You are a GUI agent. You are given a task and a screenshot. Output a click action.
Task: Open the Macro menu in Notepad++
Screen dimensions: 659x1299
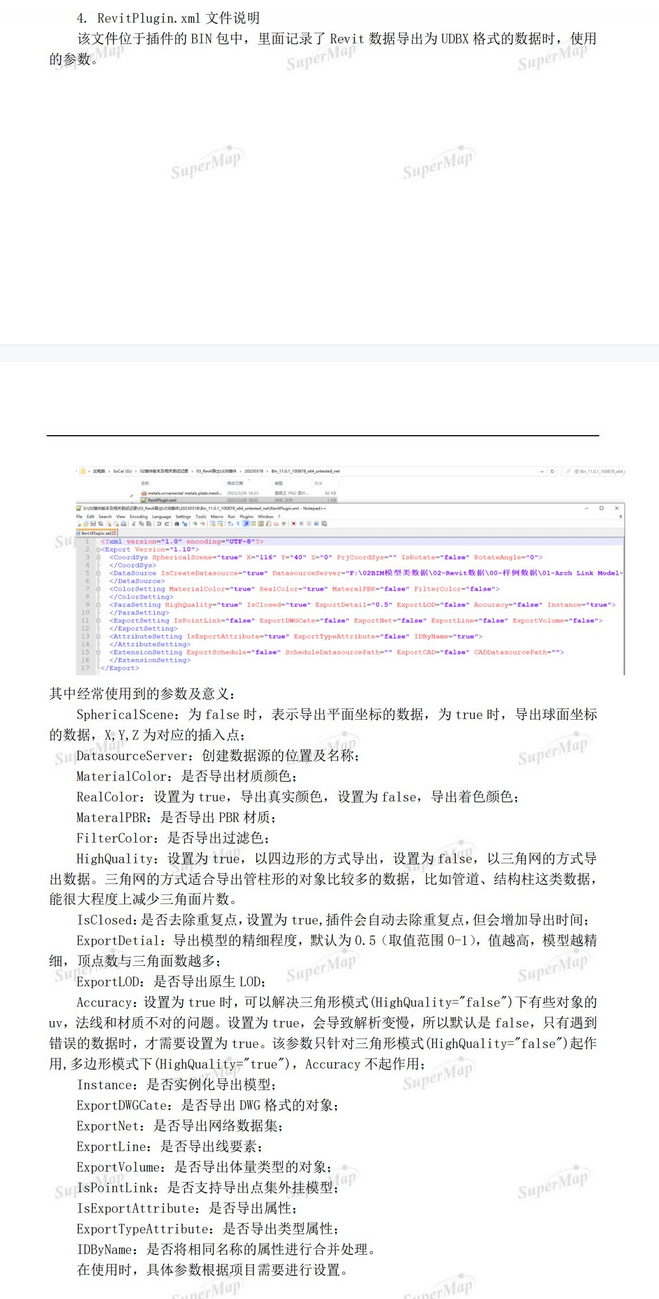(x=217, y=516)
